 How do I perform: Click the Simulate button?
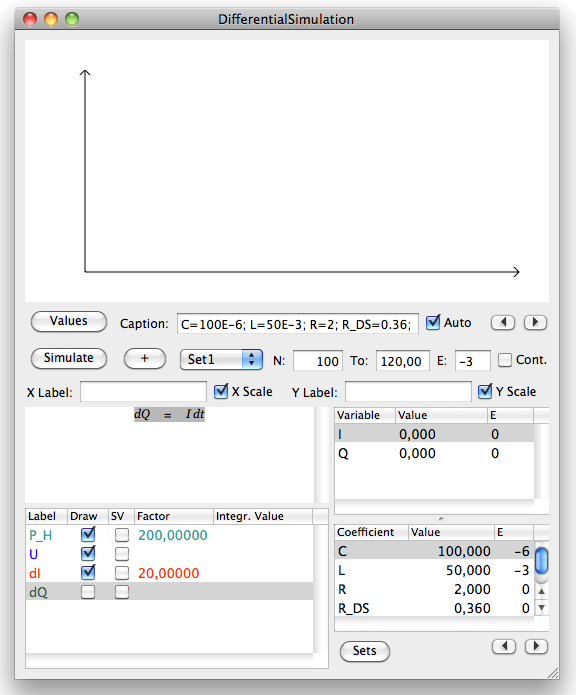pos(69,358)
